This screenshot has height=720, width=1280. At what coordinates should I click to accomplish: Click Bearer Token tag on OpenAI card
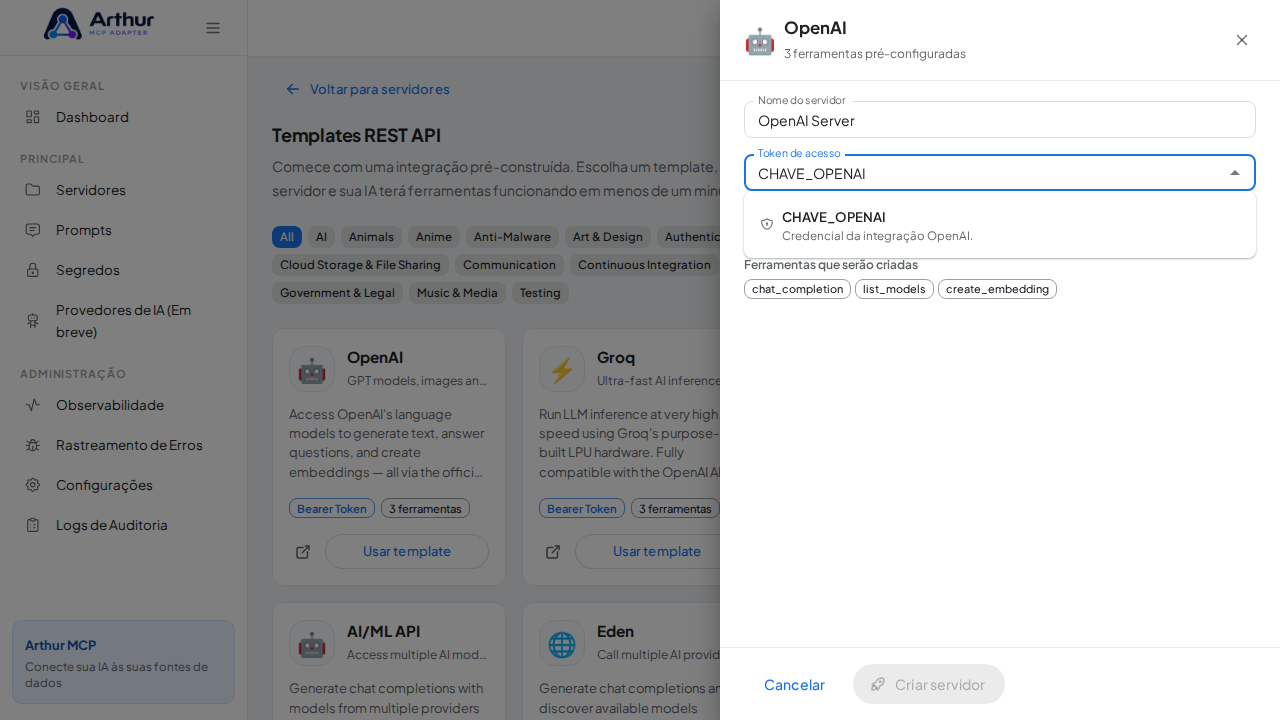(332, 508)
